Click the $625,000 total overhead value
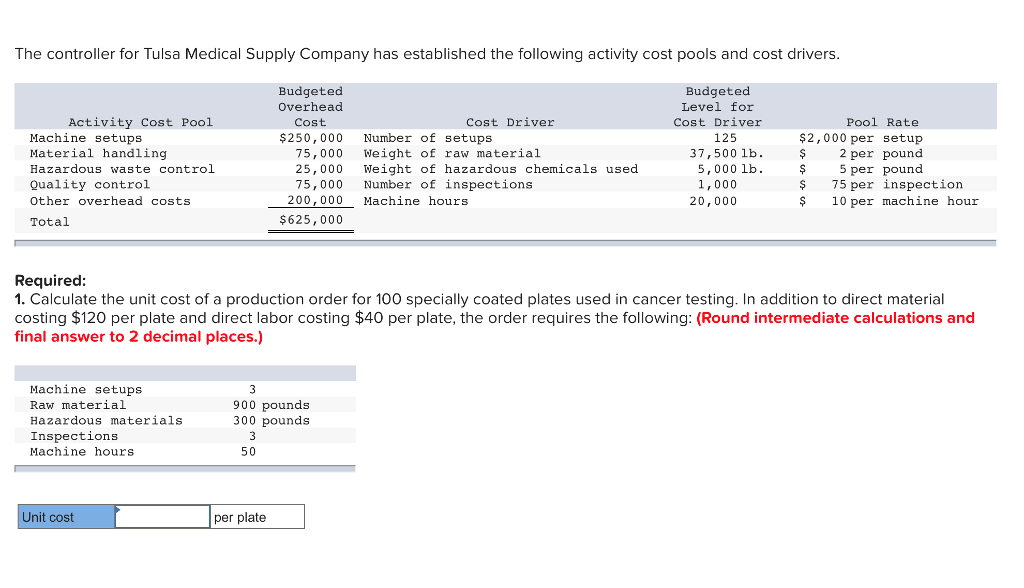 pos(311,220)
